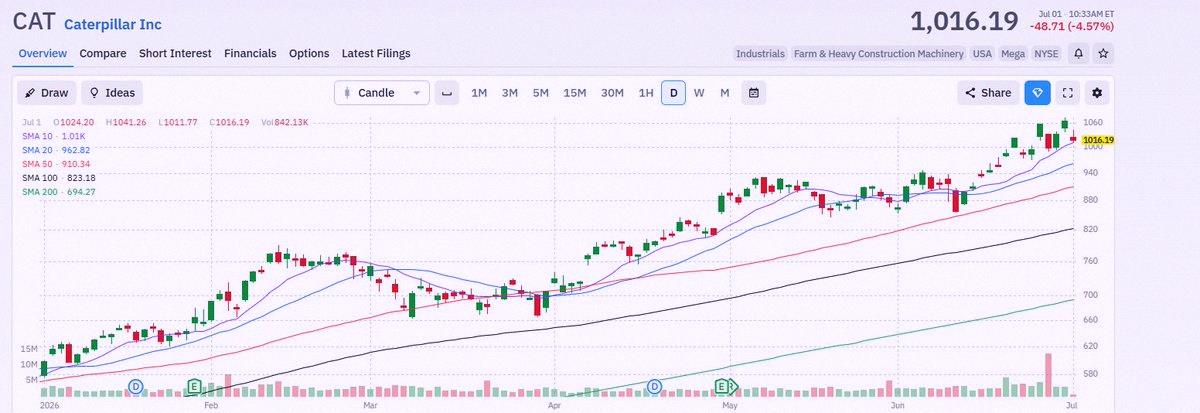
Task: Open the calendar date range picker
Action: tap(754, 93)
